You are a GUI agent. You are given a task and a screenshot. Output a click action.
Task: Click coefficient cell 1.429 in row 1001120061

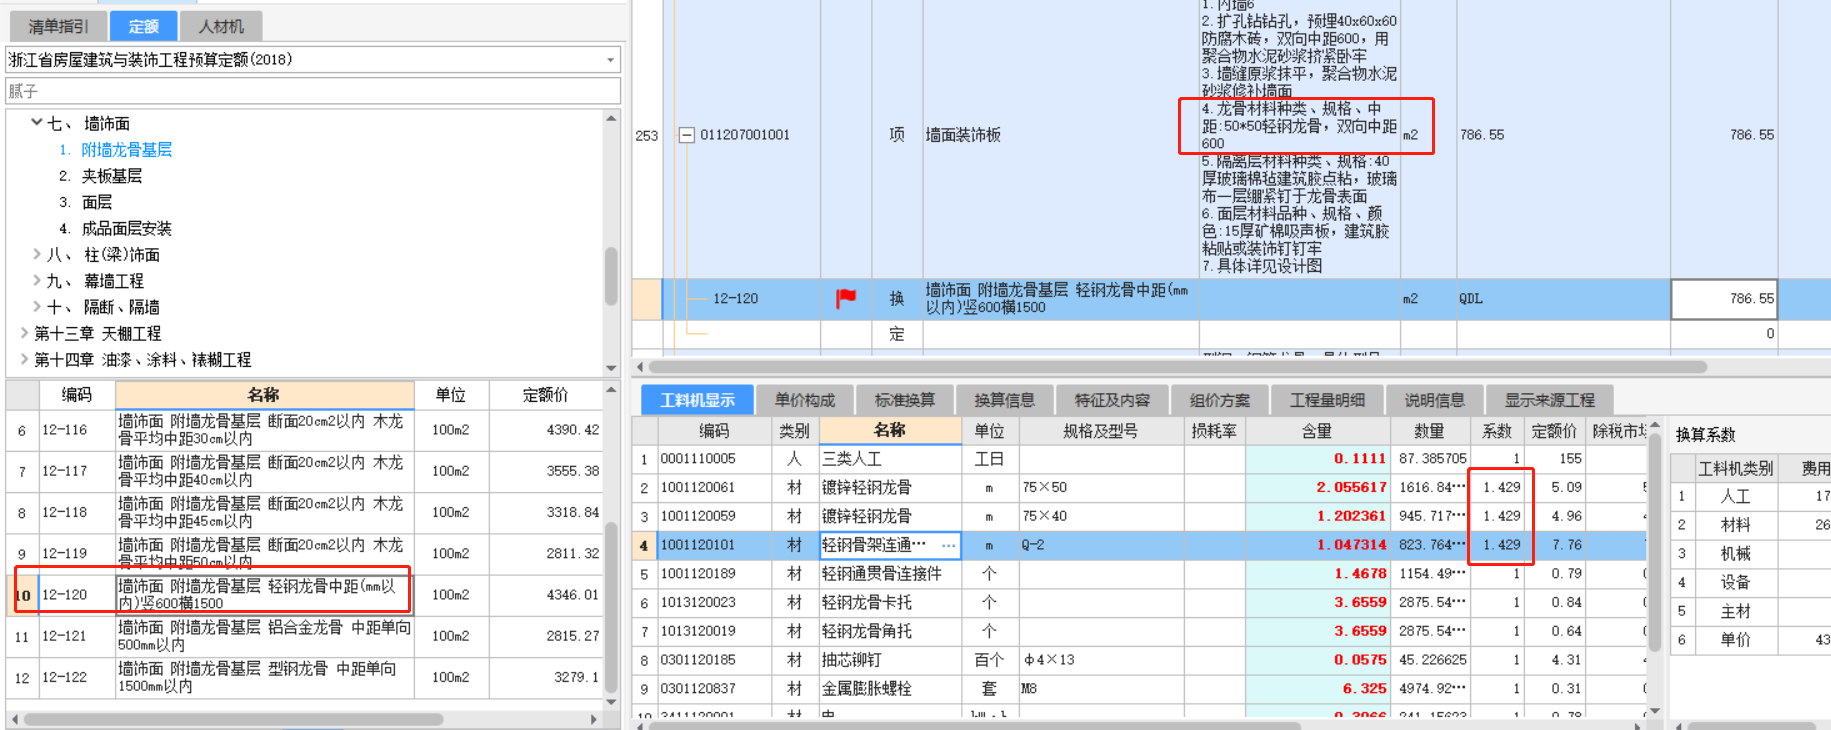point(1497,488)
